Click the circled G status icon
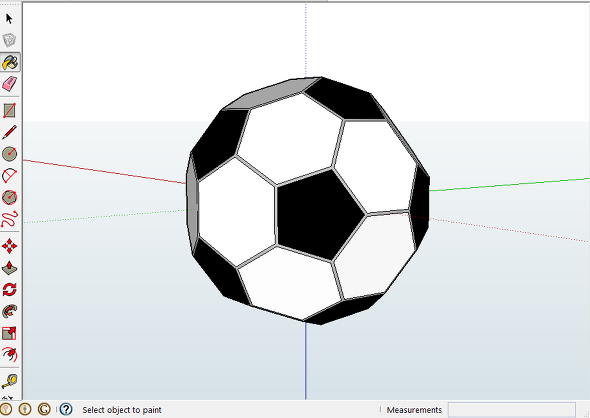 click(44, 409)
